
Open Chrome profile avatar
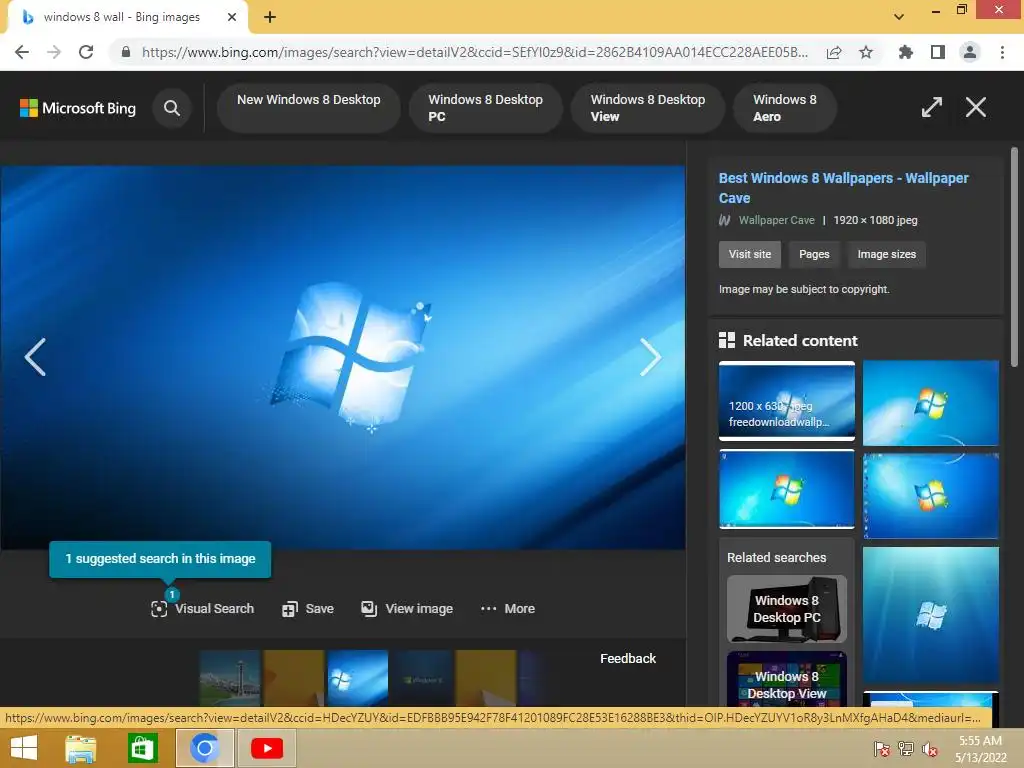(x=970, y=52)
